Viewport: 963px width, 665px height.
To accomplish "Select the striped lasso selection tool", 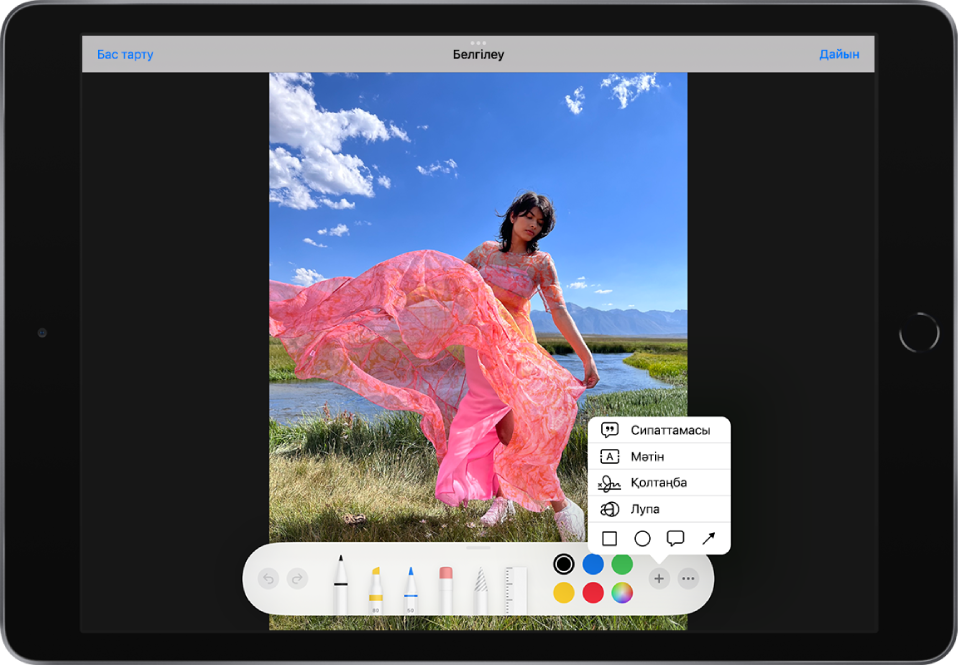I will 480,589.
